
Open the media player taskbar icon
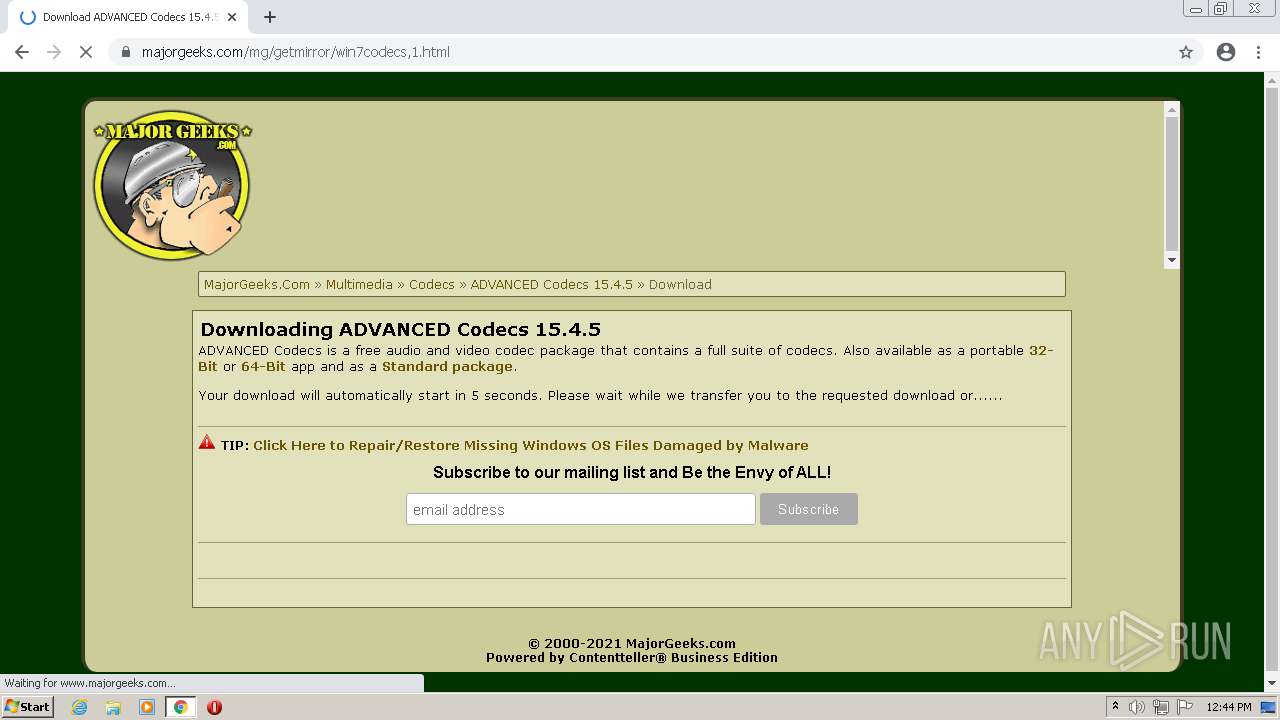tap(147, 707)
